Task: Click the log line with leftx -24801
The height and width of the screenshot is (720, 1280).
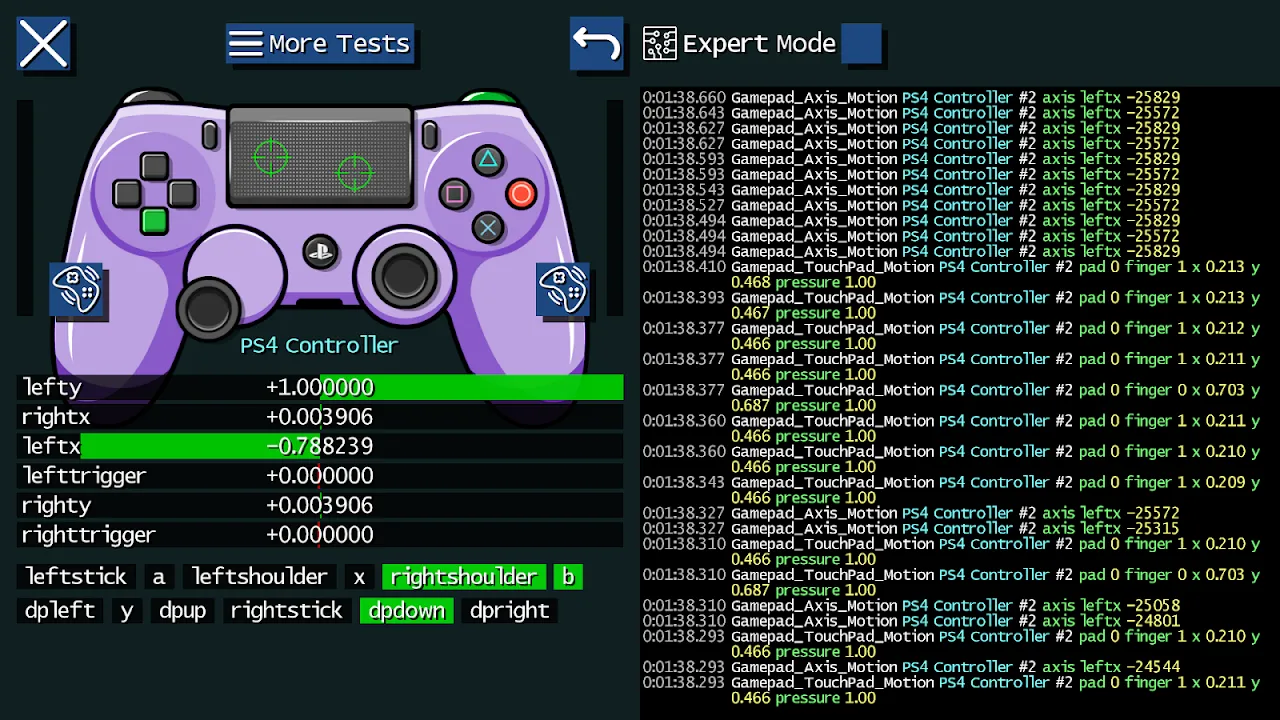Action: 911,621
